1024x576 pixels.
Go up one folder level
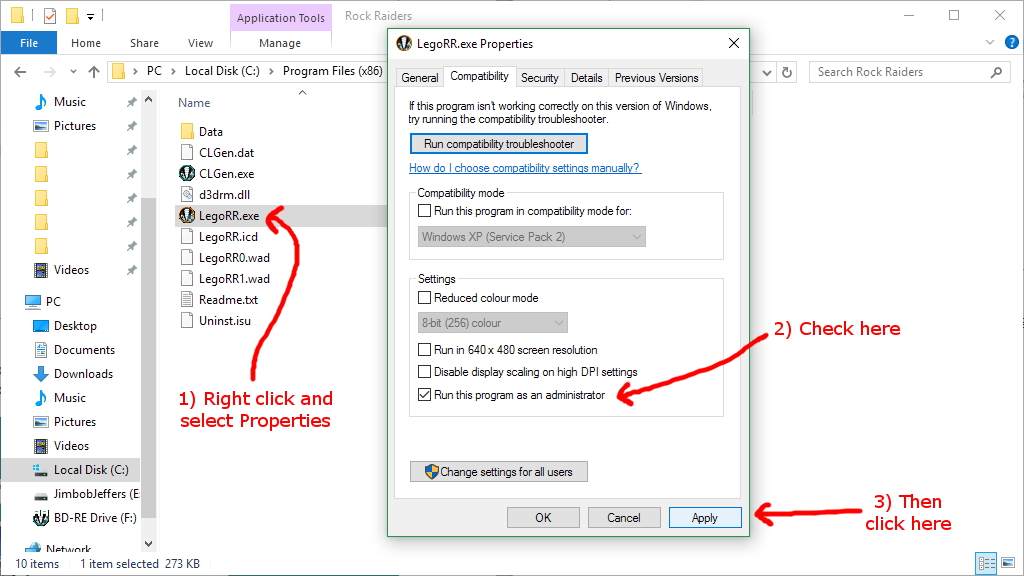pyautogui.click(x=94, y=72)
